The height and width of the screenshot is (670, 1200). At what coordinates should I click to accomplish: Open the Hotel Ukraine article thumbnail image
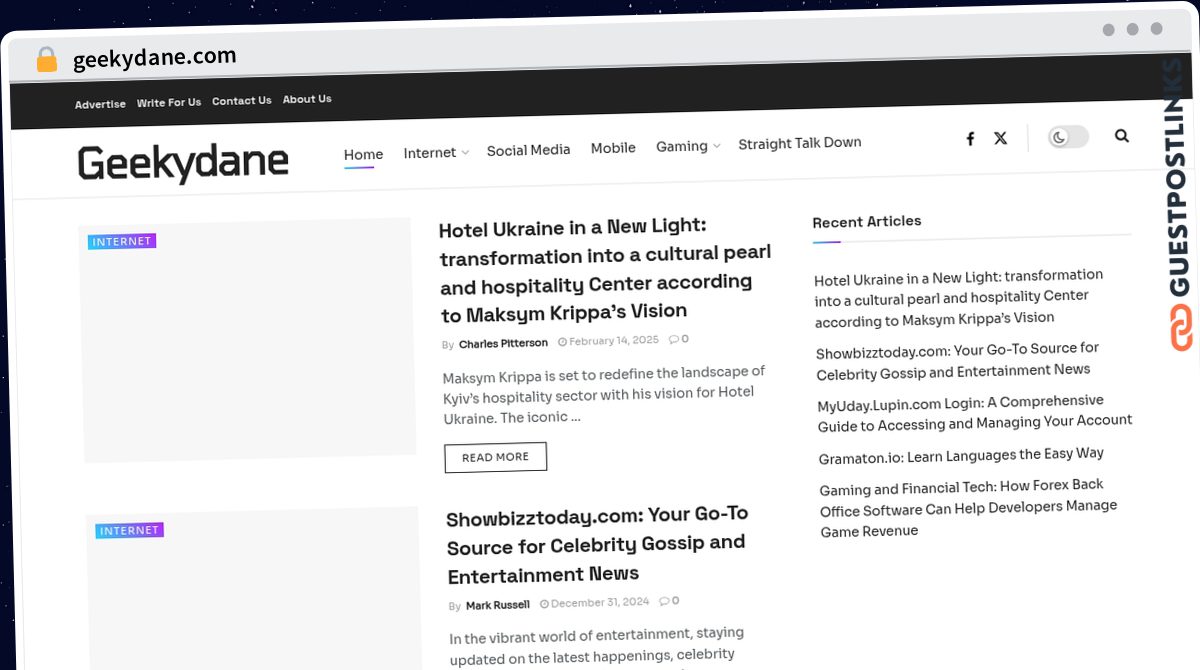[x=248, y=340]
